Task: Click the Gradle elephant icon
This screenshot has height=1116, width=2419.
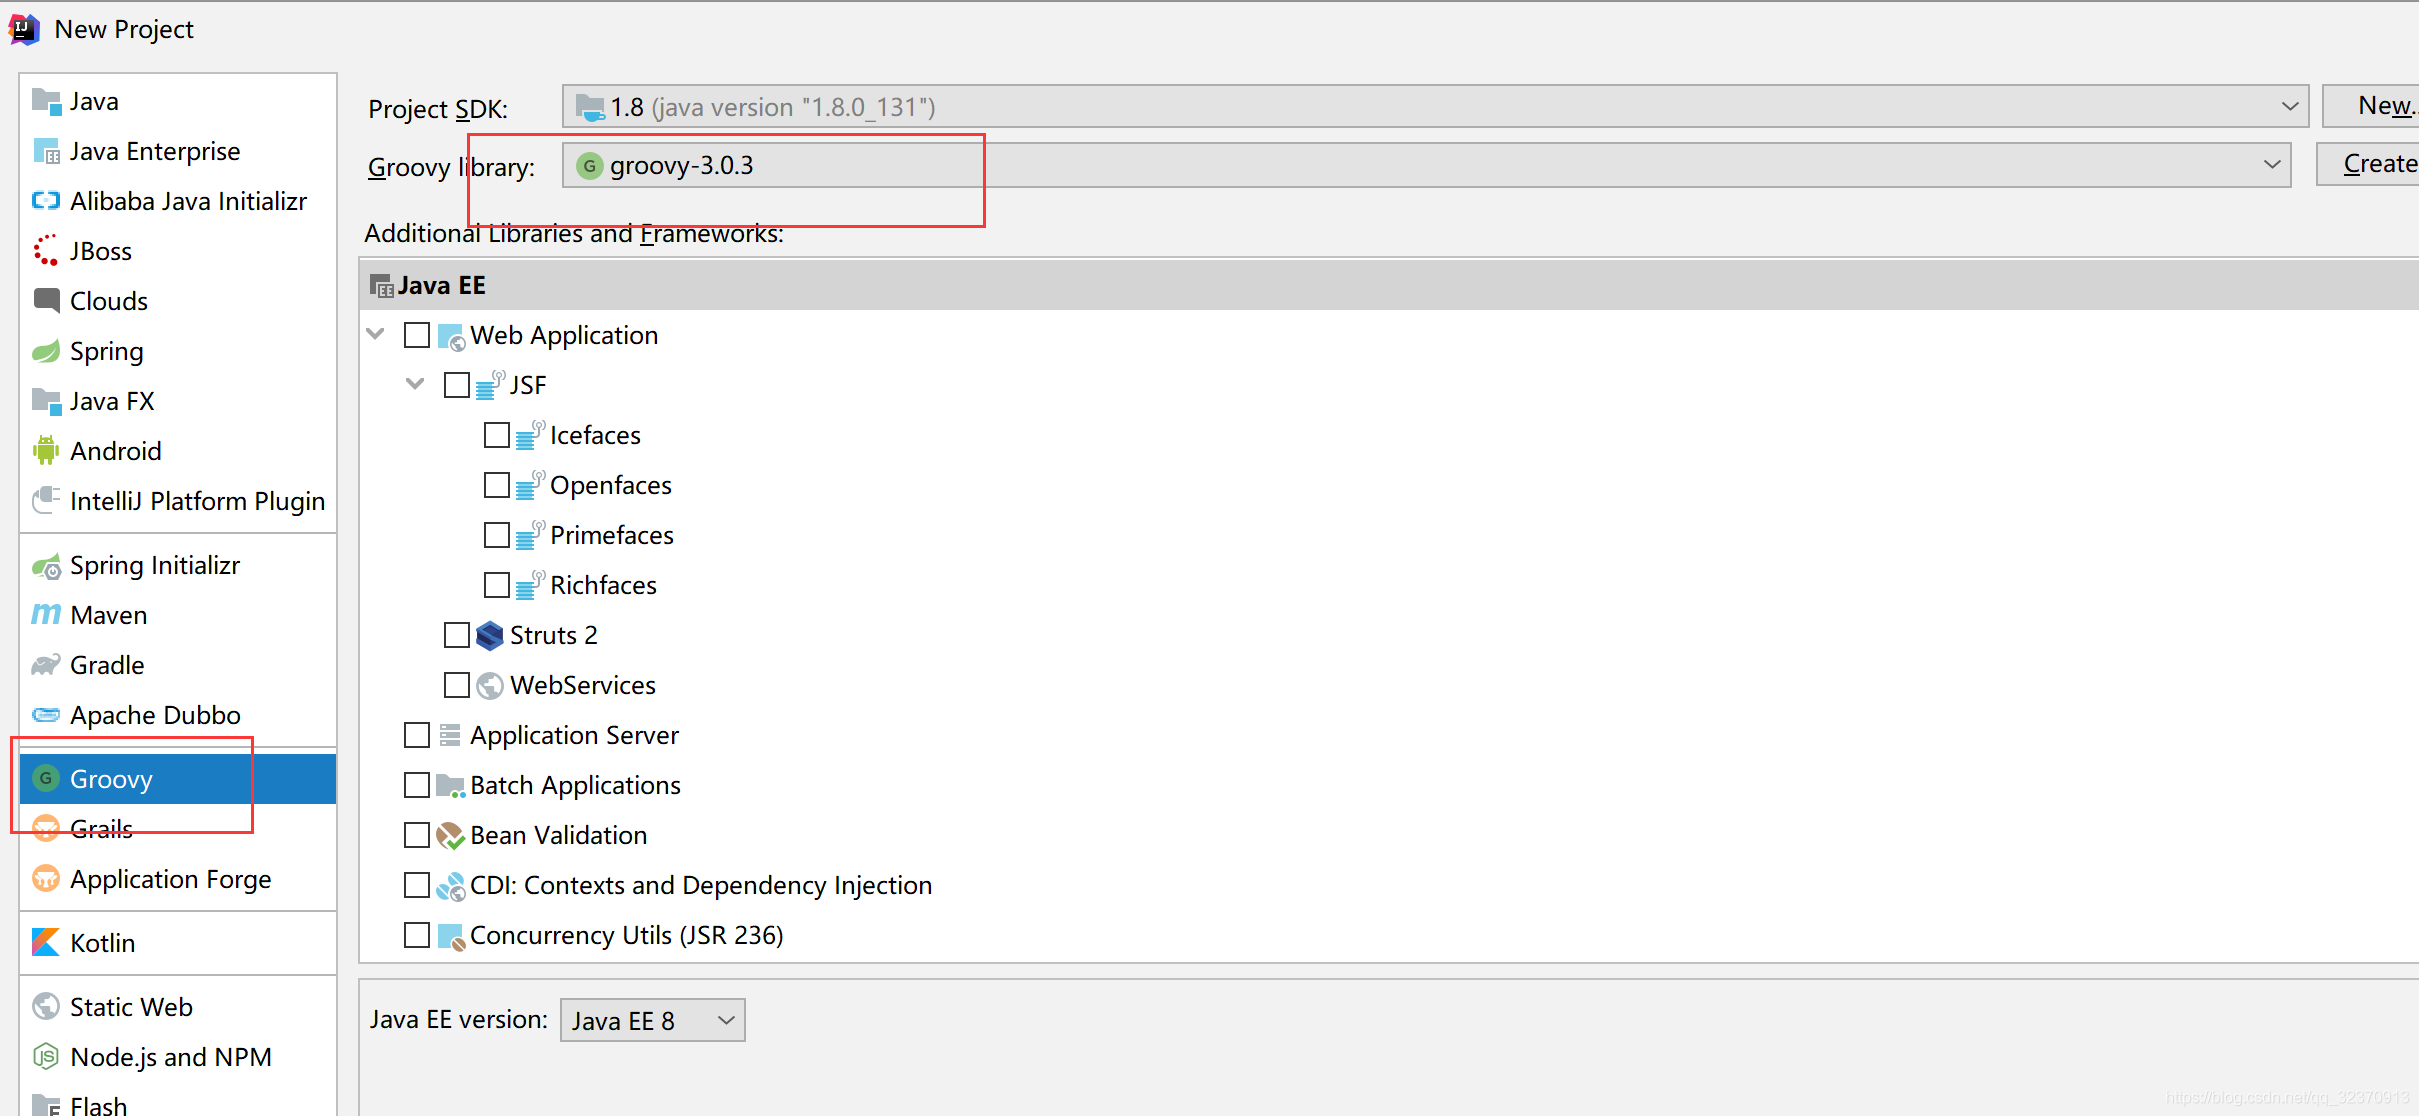Action: point(46,665)
